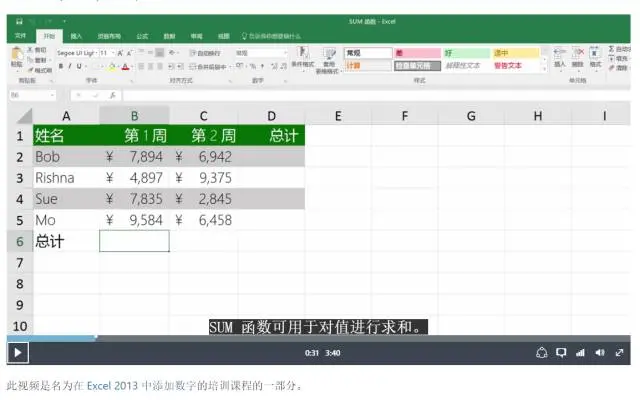The width and height of the screenshot is (640, 400).
Task: Select the 常规 (Normal) cell style
Action: (x=368, y=53)
